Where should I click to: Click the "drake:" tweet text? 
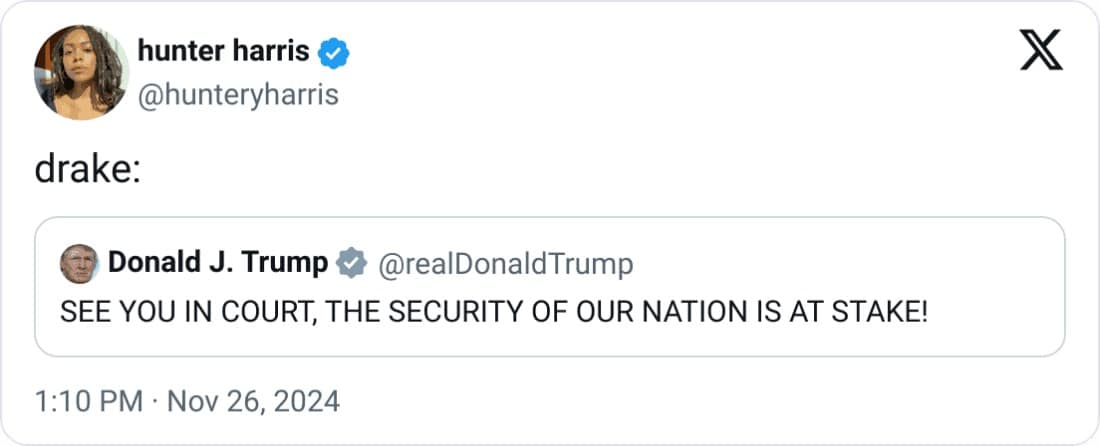[x=87, y=170]
